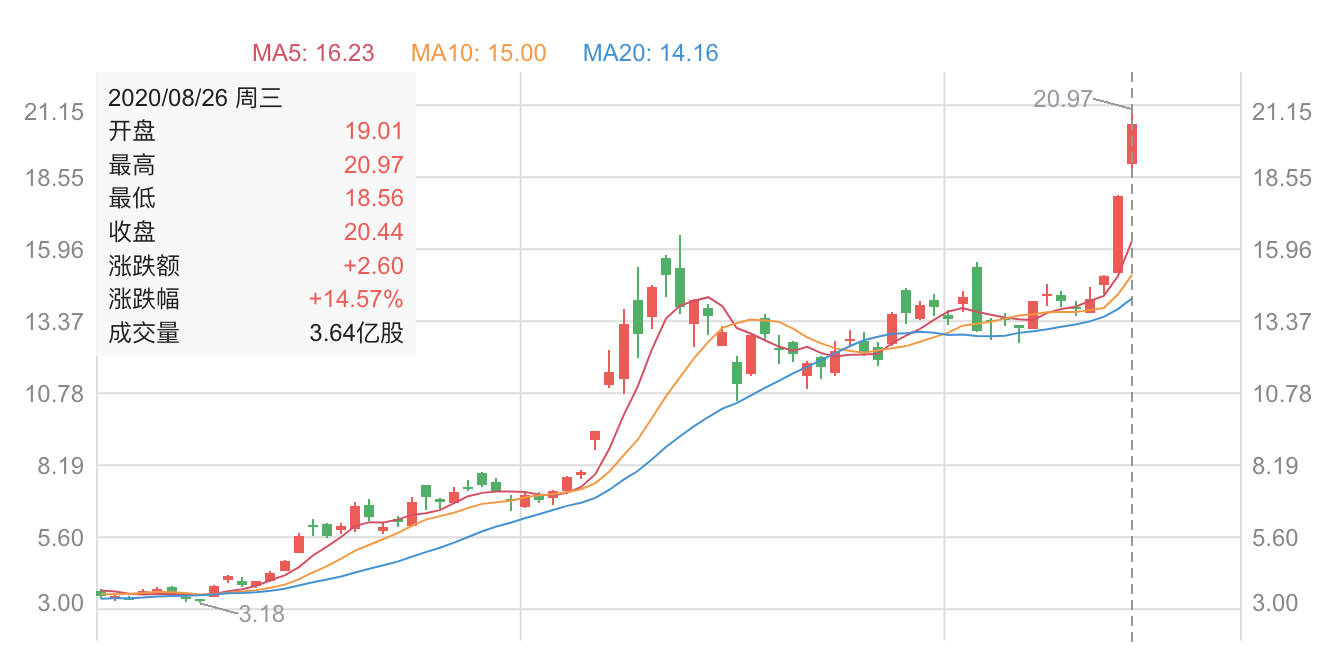The image size is (1332, 648).
Task: Select the 最低 label in the tooltip
Action: pyautogui.click(x=132, y=198)
